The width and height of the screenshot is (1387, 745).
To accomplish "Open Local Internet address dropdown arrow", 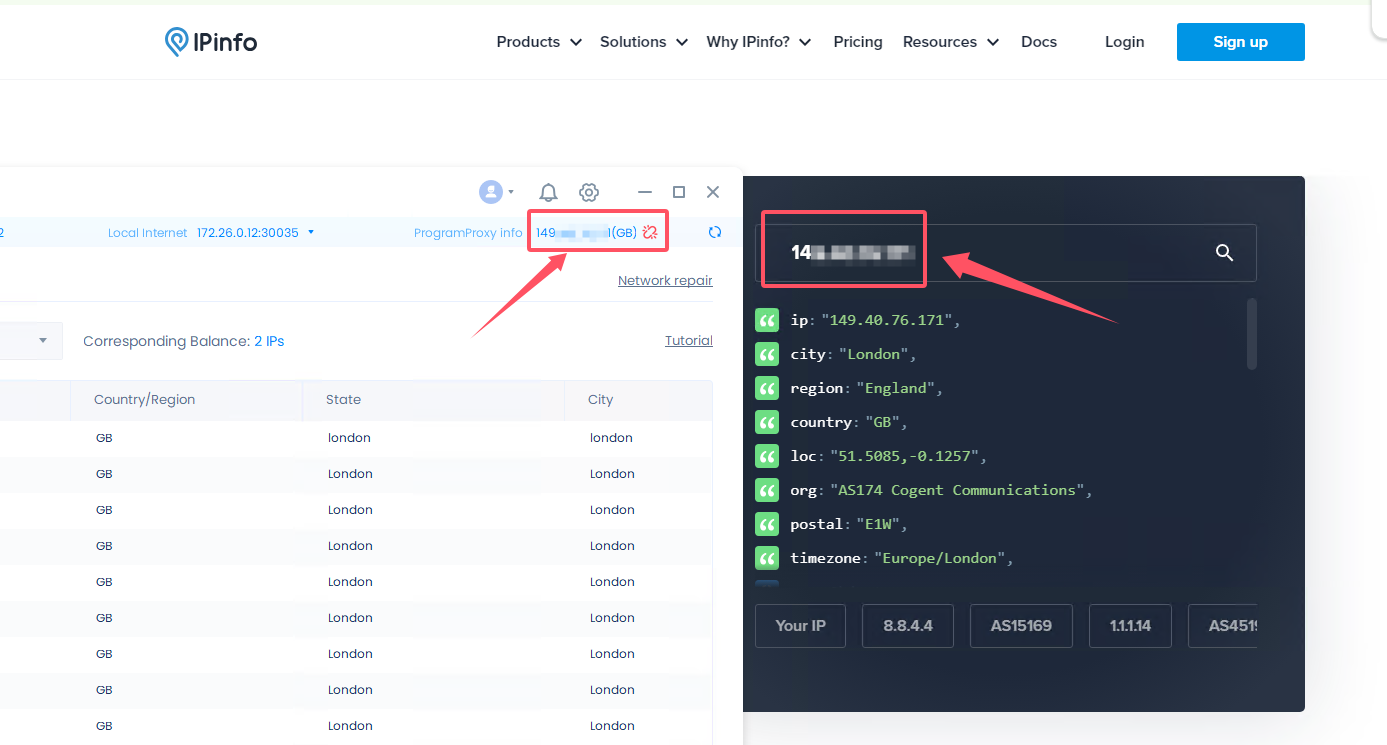I will pyautogui.click(x=311, y=233).
